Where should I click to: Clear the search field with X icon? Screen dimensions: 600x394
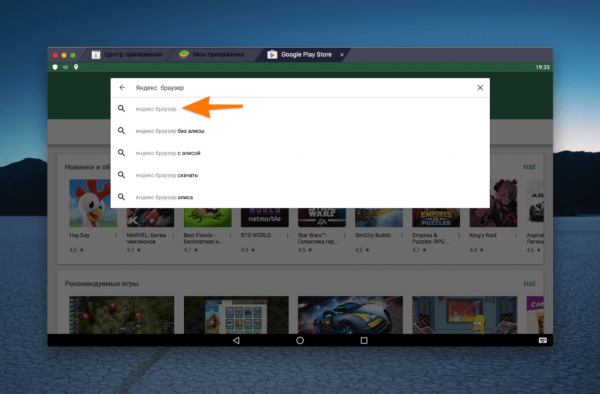click(480, 88)
